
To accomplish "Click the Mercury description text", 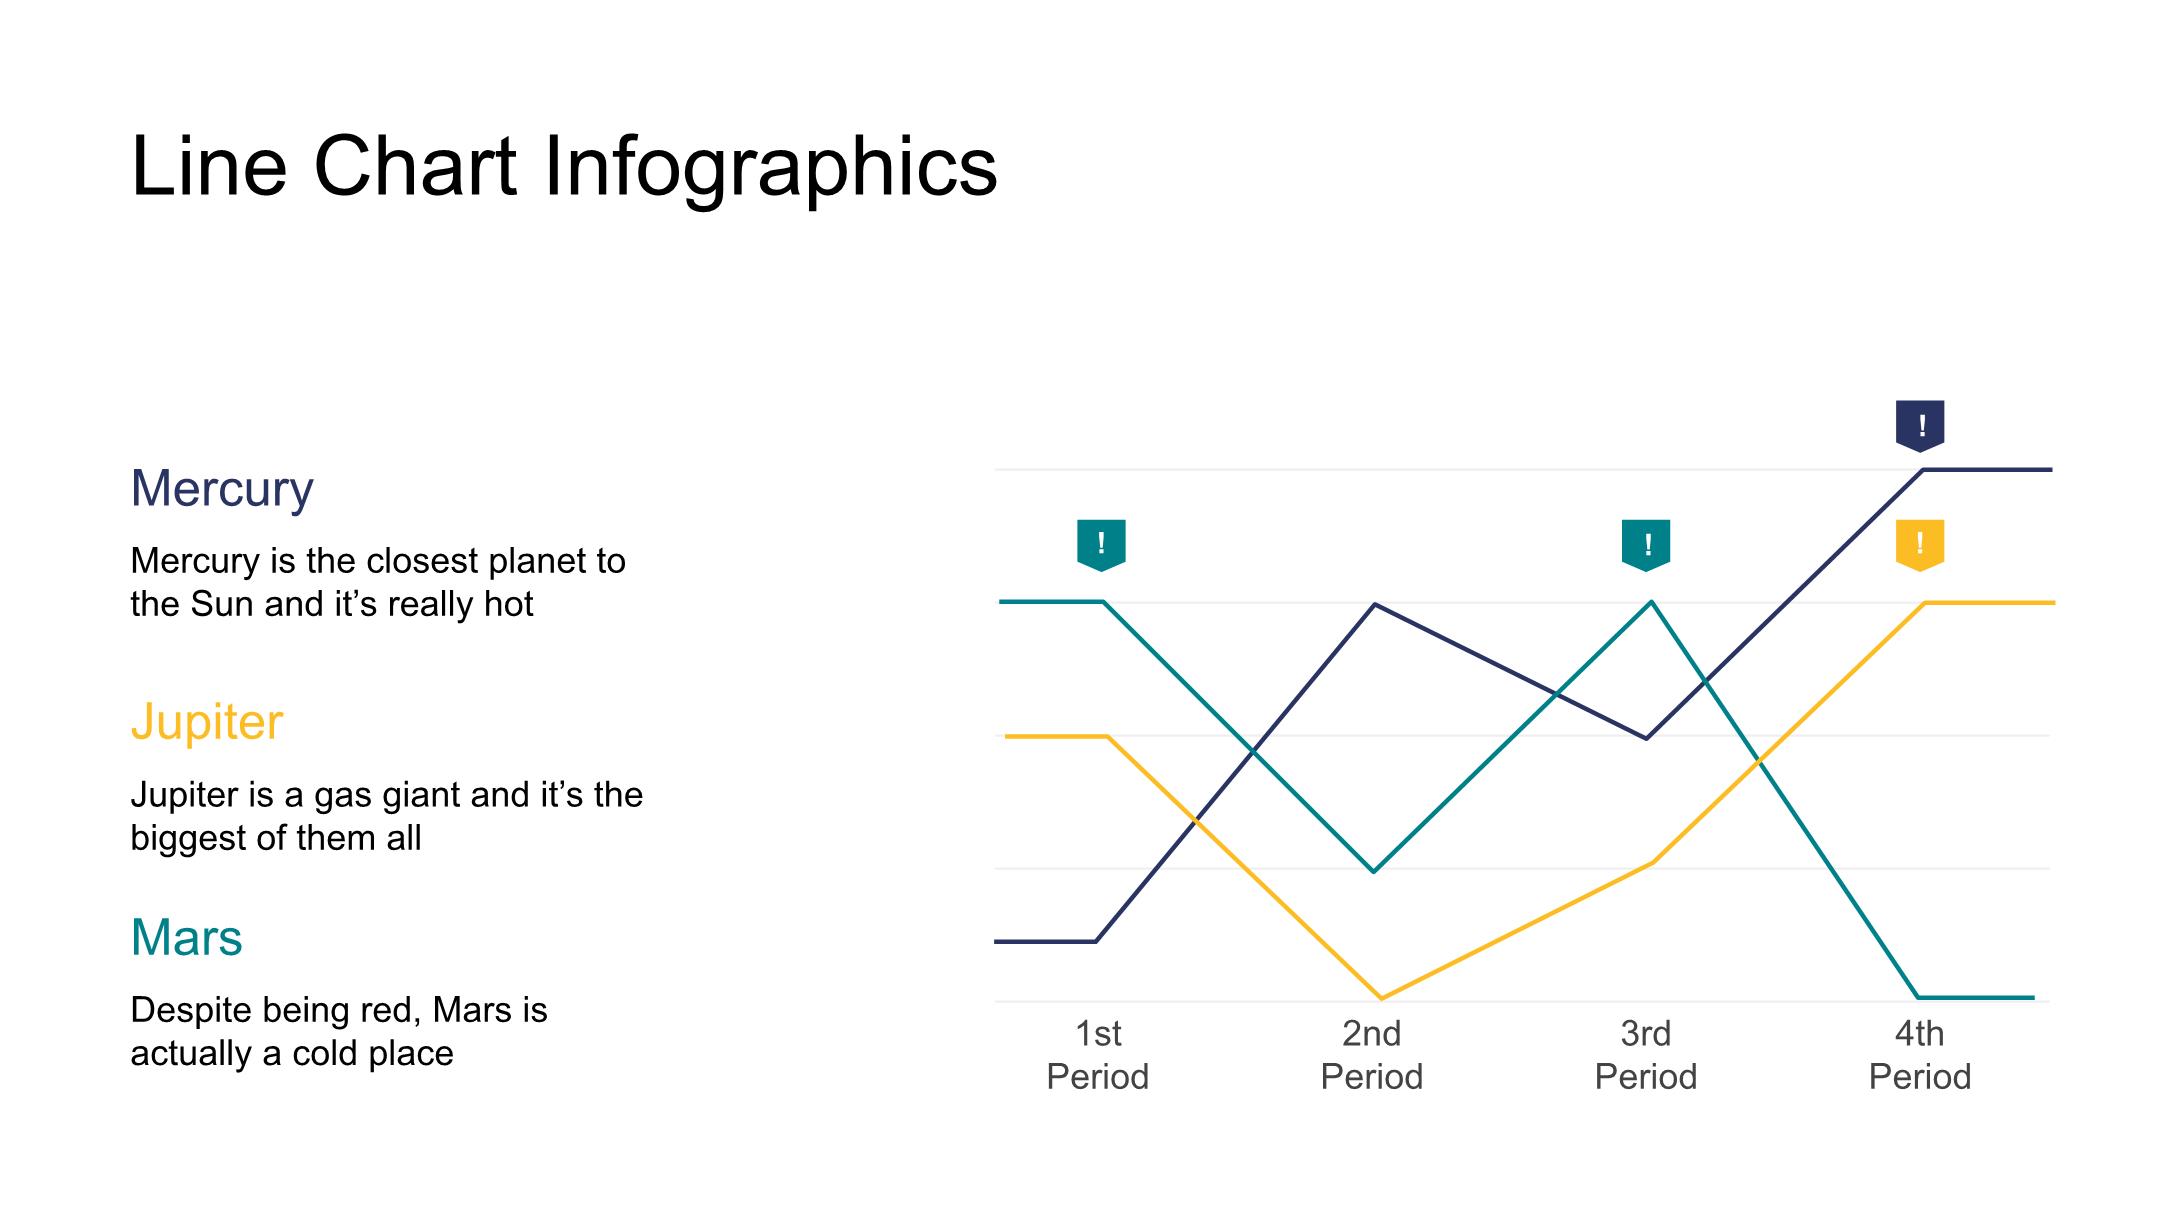I will click(x=378, y=582).
